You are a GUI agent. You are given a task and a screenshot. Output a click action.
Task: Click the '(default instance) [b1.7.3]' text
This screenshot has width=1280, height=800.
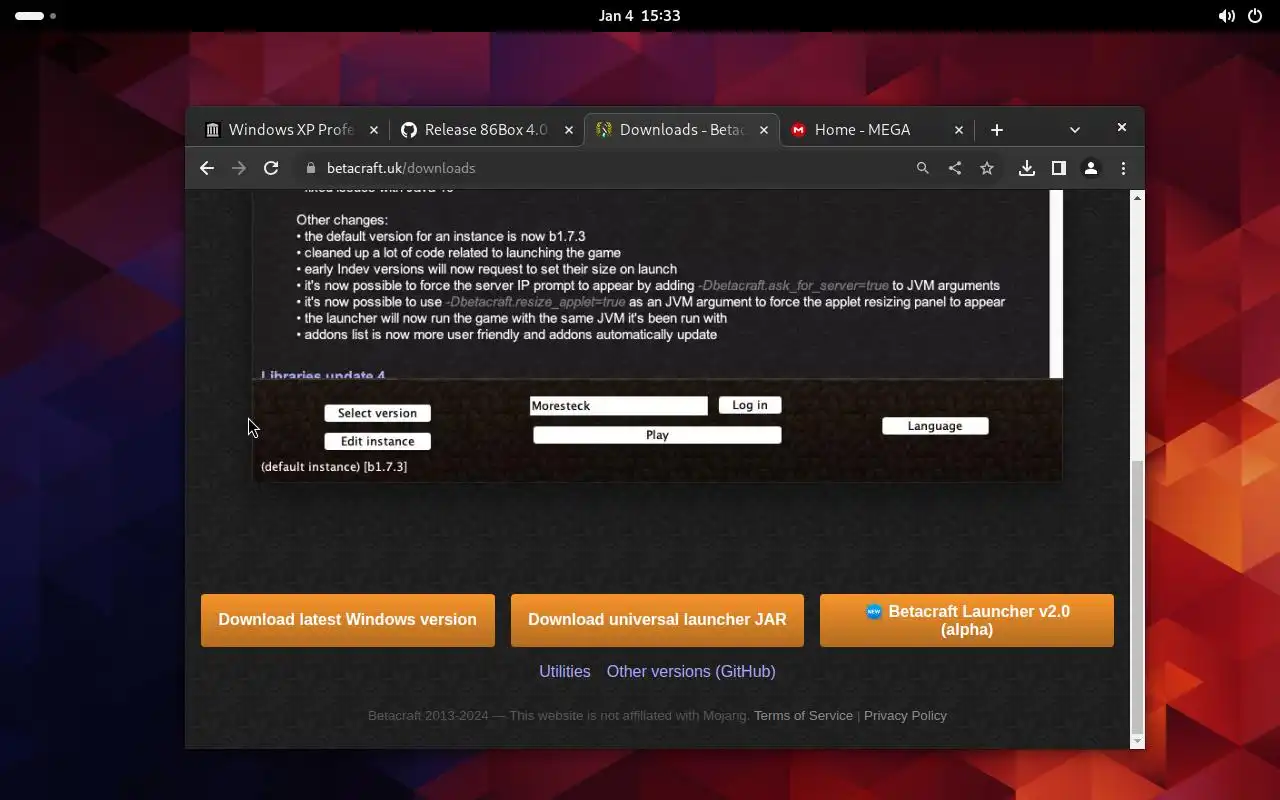click(x=334, y=467)
